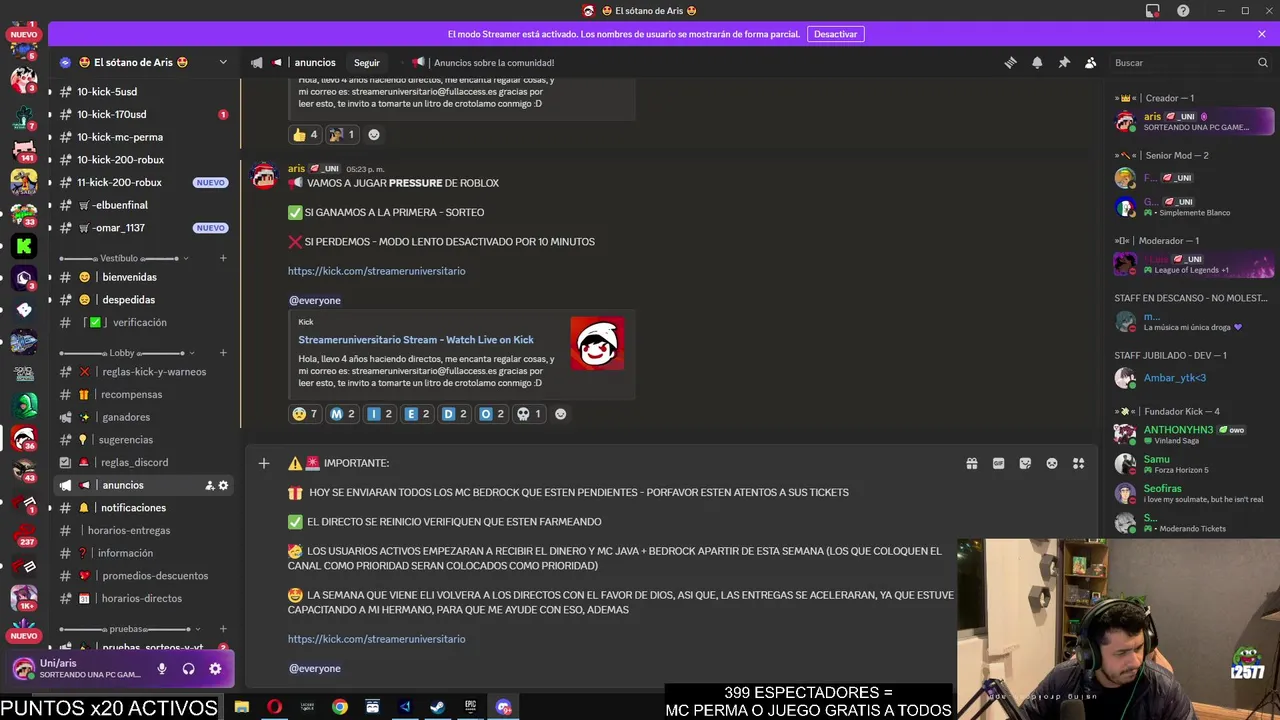Screen dimensions: 1280x720
Task: Open the sugerencias channel
Action: pyautogui.click(x=143, y=440)
